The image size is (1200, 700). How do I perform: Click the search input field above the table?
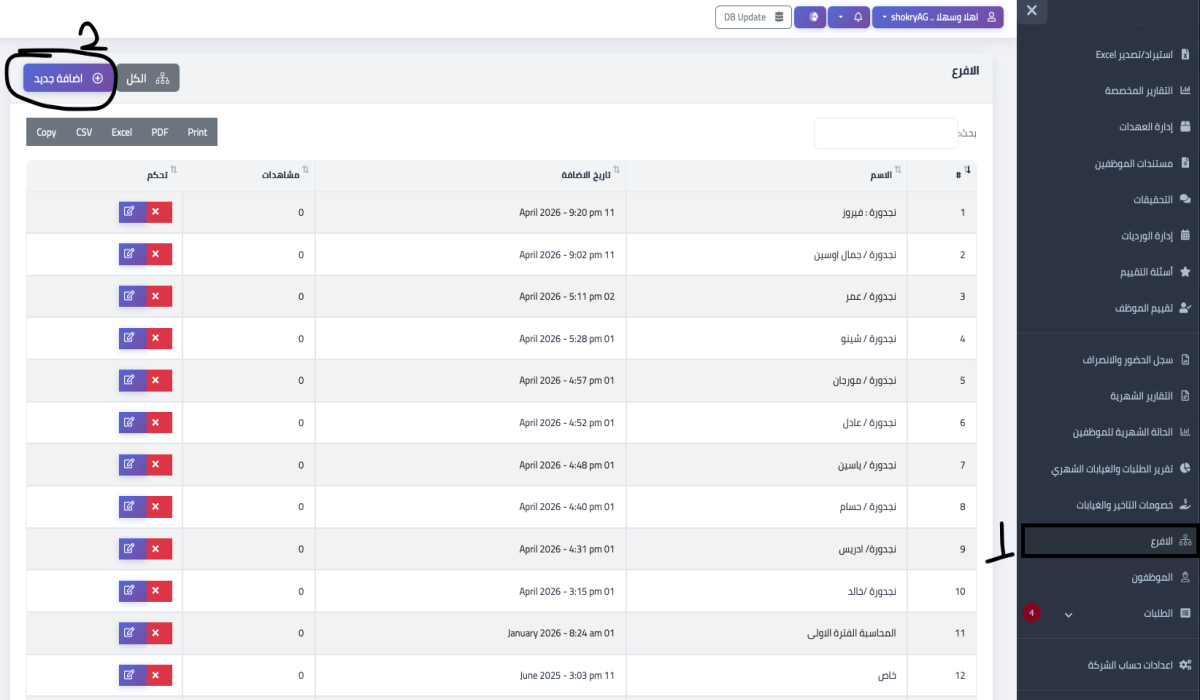click(886, 131)
